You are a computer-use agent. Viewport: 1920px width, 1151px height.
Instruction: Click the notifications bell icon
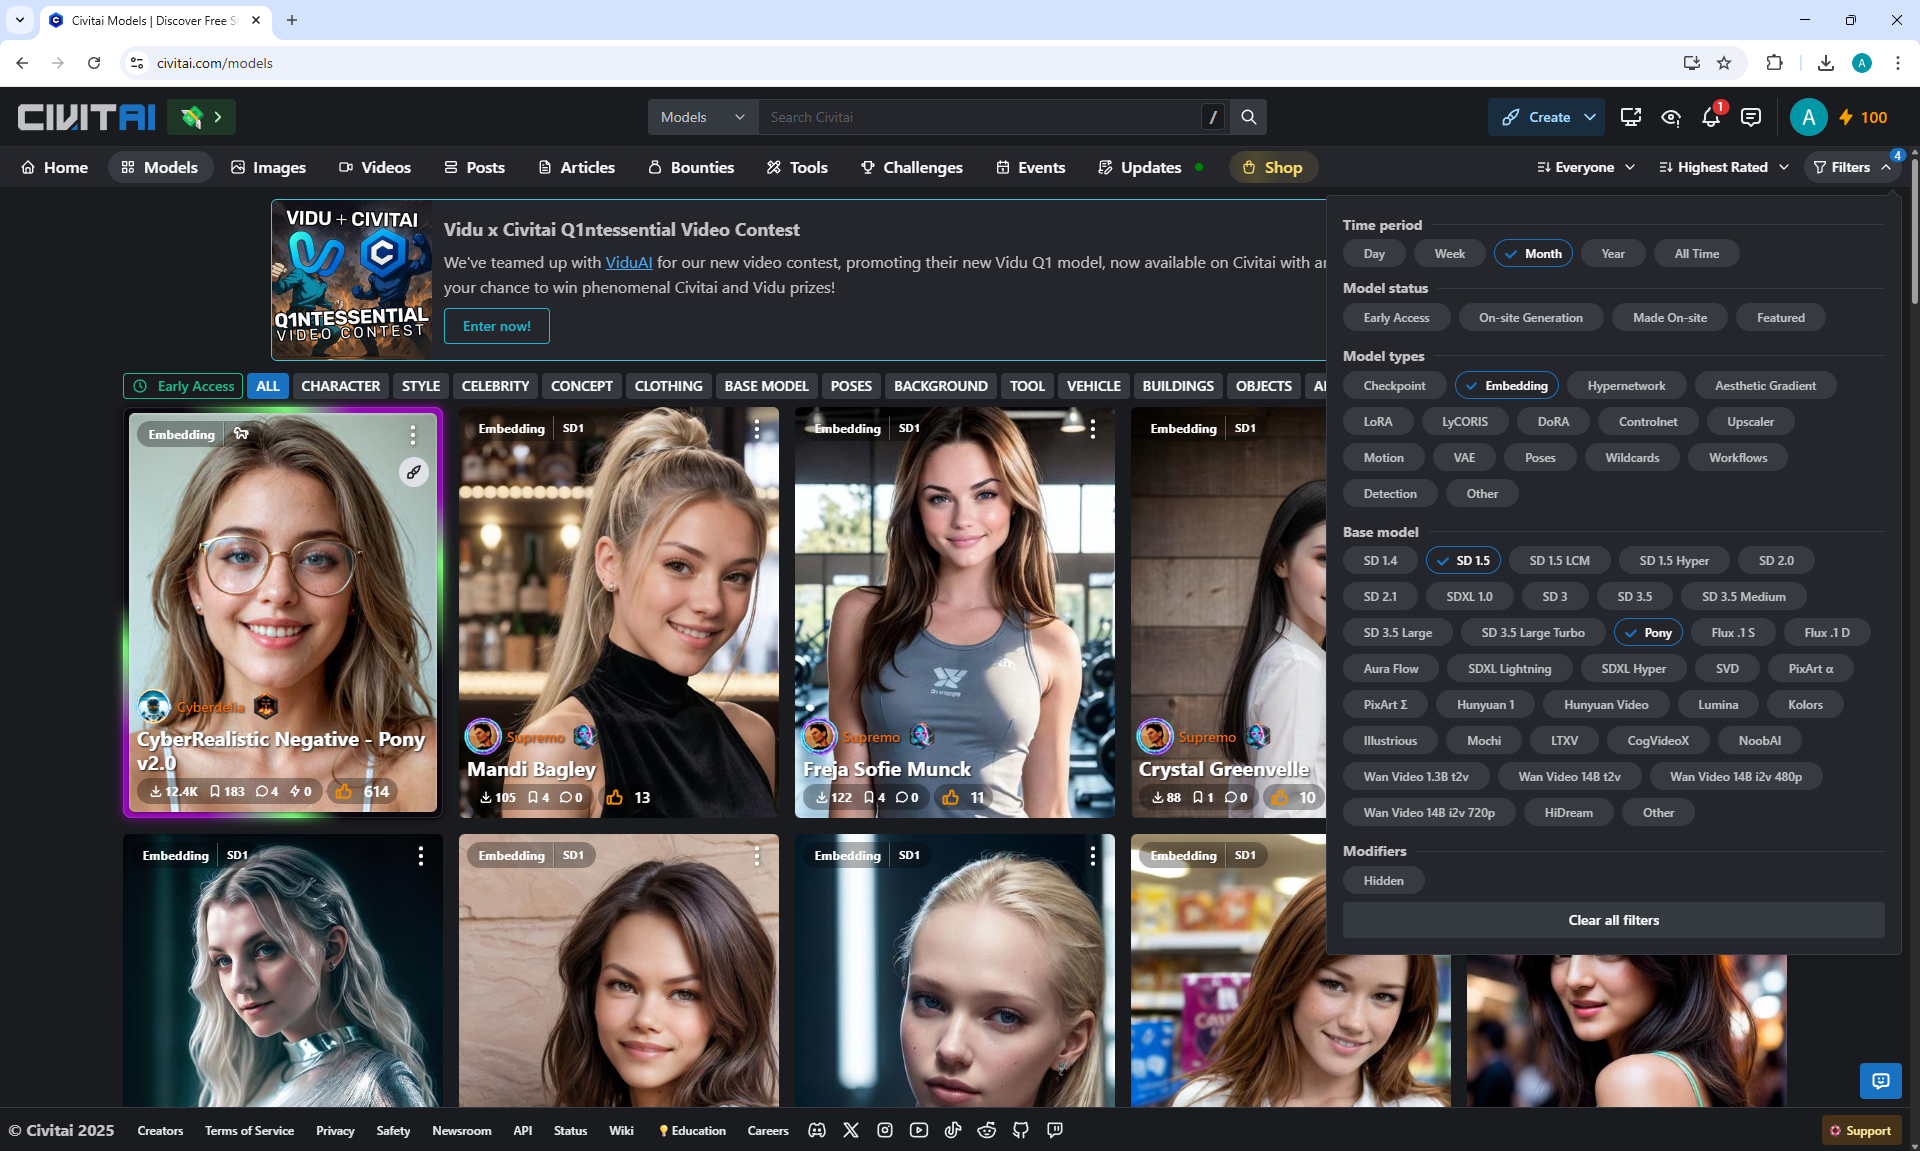pyautogui.click(x=1710, y=118)
